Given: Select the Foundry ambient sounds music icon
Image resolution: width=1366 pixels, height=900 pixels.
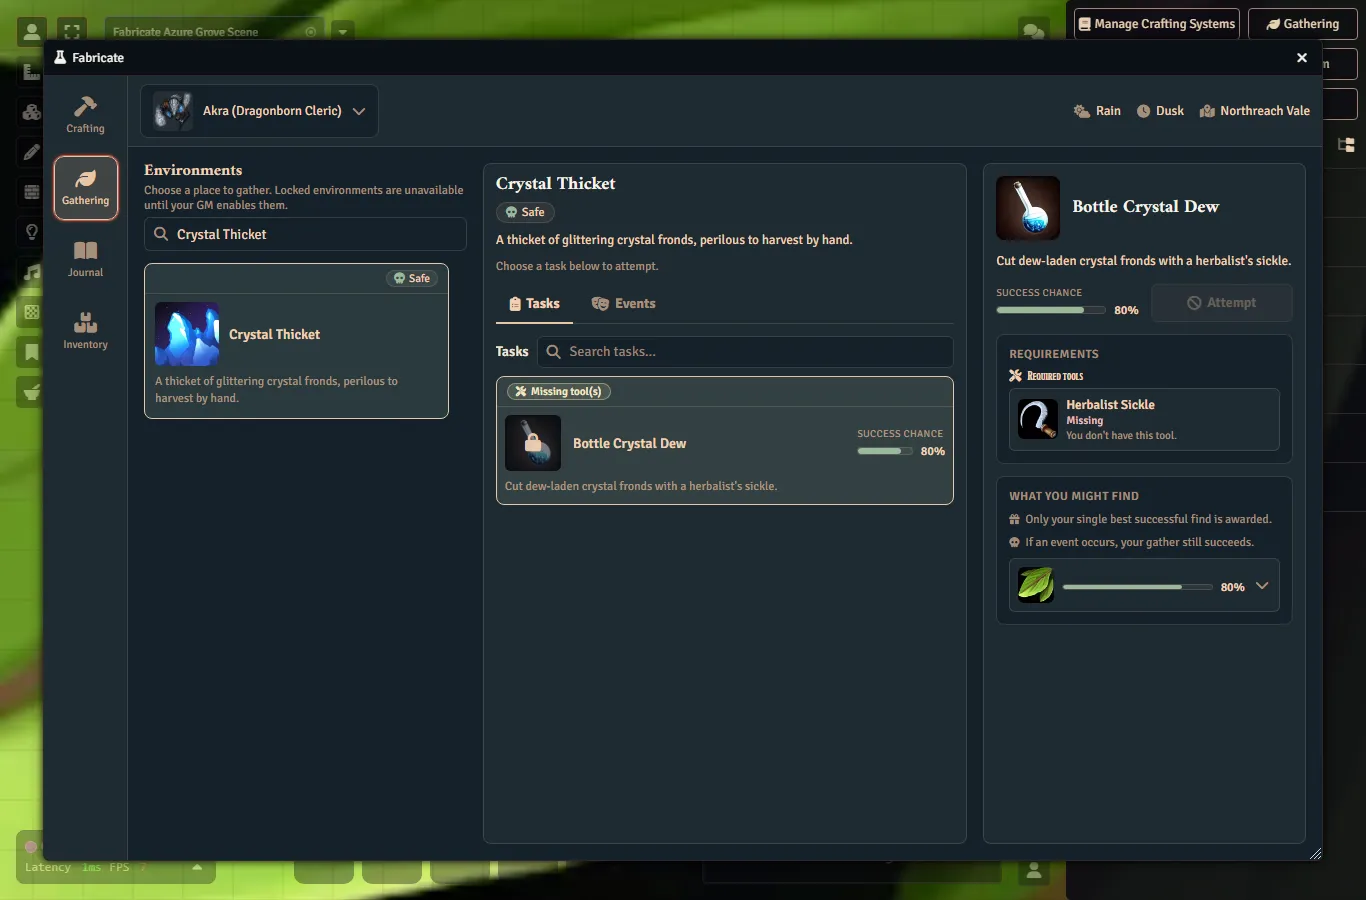Looking at the screenshot, I should coord(31,272).
